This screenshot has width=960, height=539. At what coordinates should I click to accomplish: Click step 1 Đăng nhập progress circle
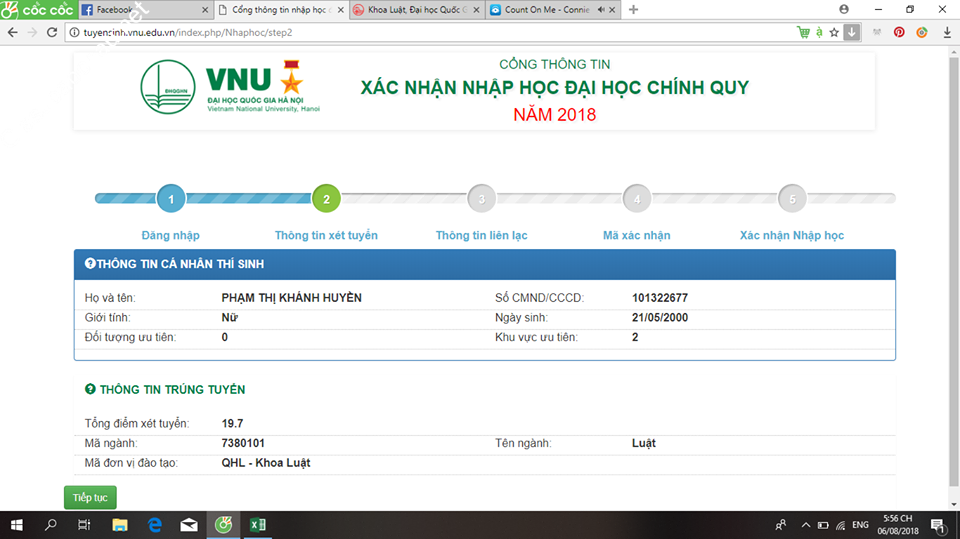point(171,199)
